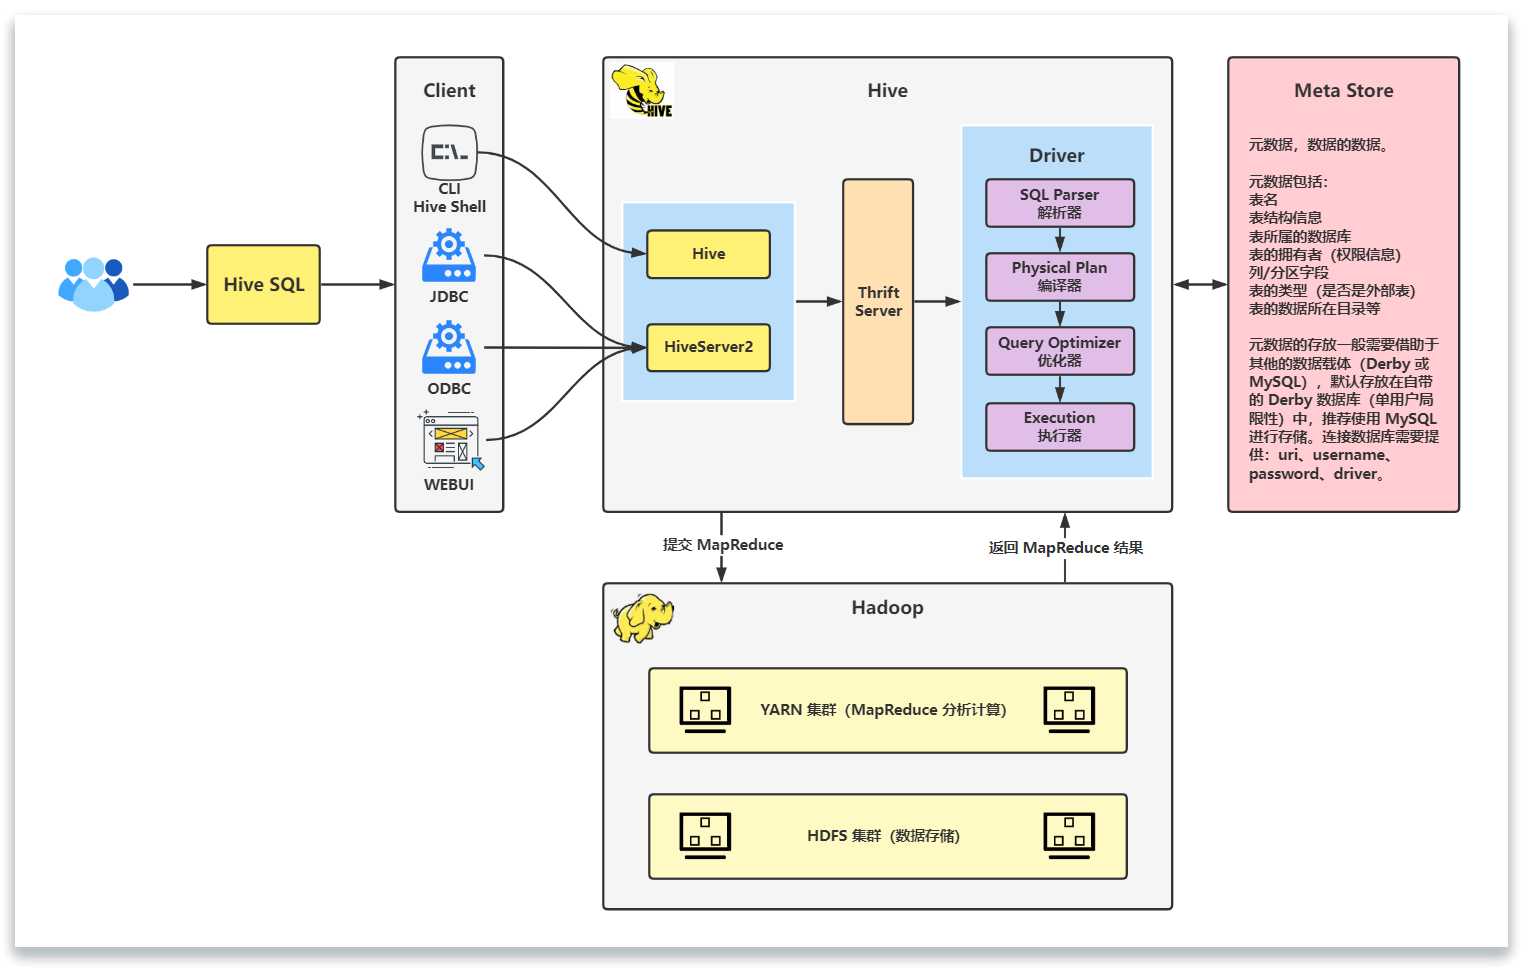Click the 表的拥有者 (权限信息) line
This screenshot has height=970, width=1523.
pos(1325,254)
